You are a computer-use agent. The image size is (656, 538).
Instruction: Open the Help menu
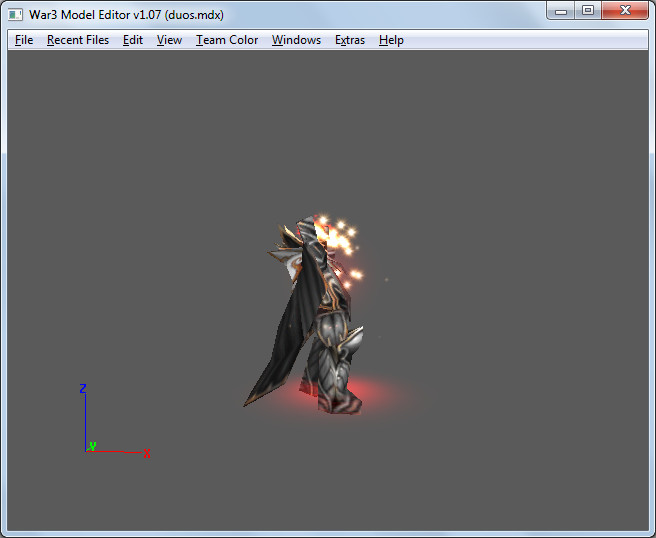pyautogui.click(x=391, y=40)
